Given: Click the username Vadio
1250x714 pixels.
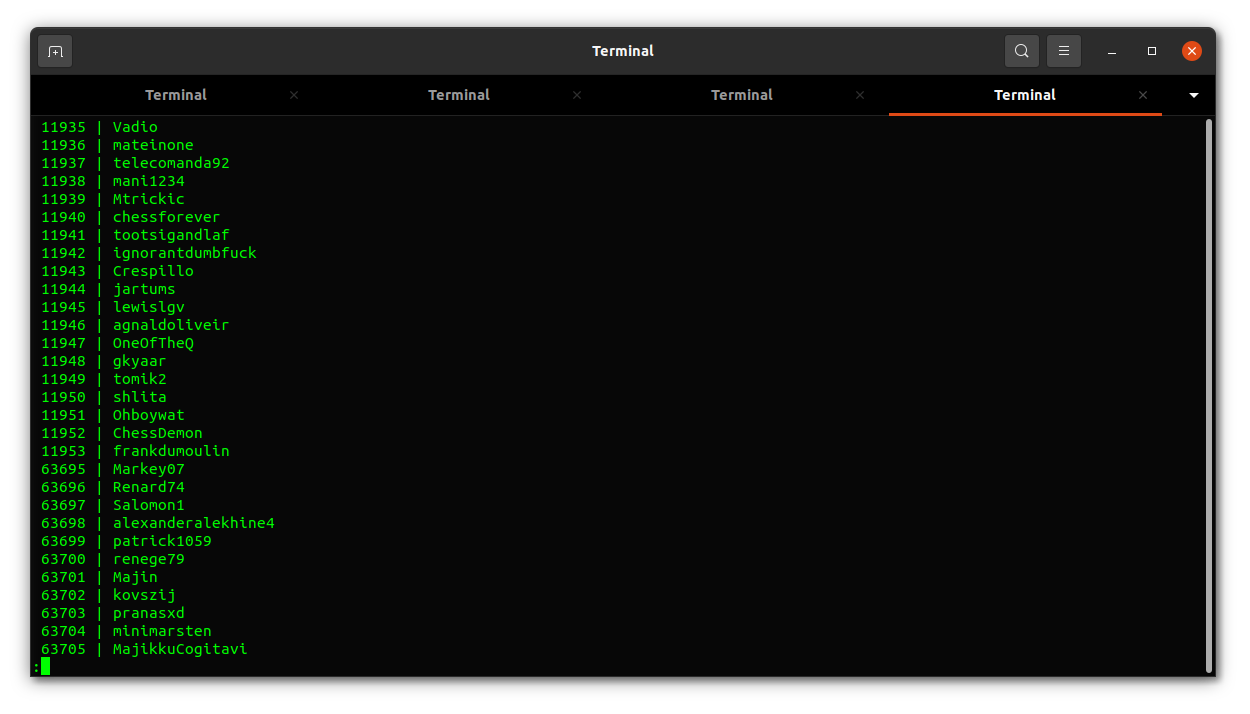Looking at the screenshot, I should tap(135, 127).
